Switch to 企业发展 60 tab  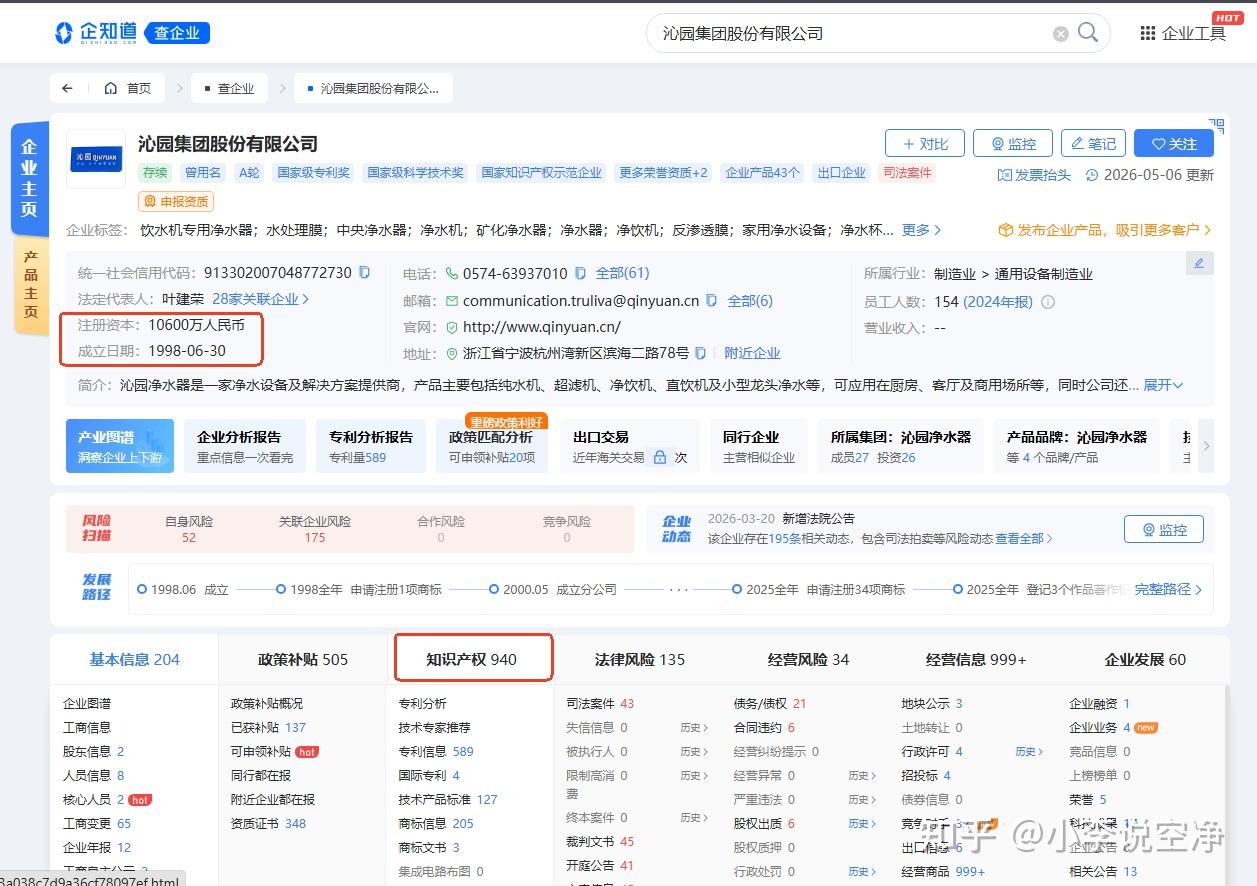tap(1145, 659)
